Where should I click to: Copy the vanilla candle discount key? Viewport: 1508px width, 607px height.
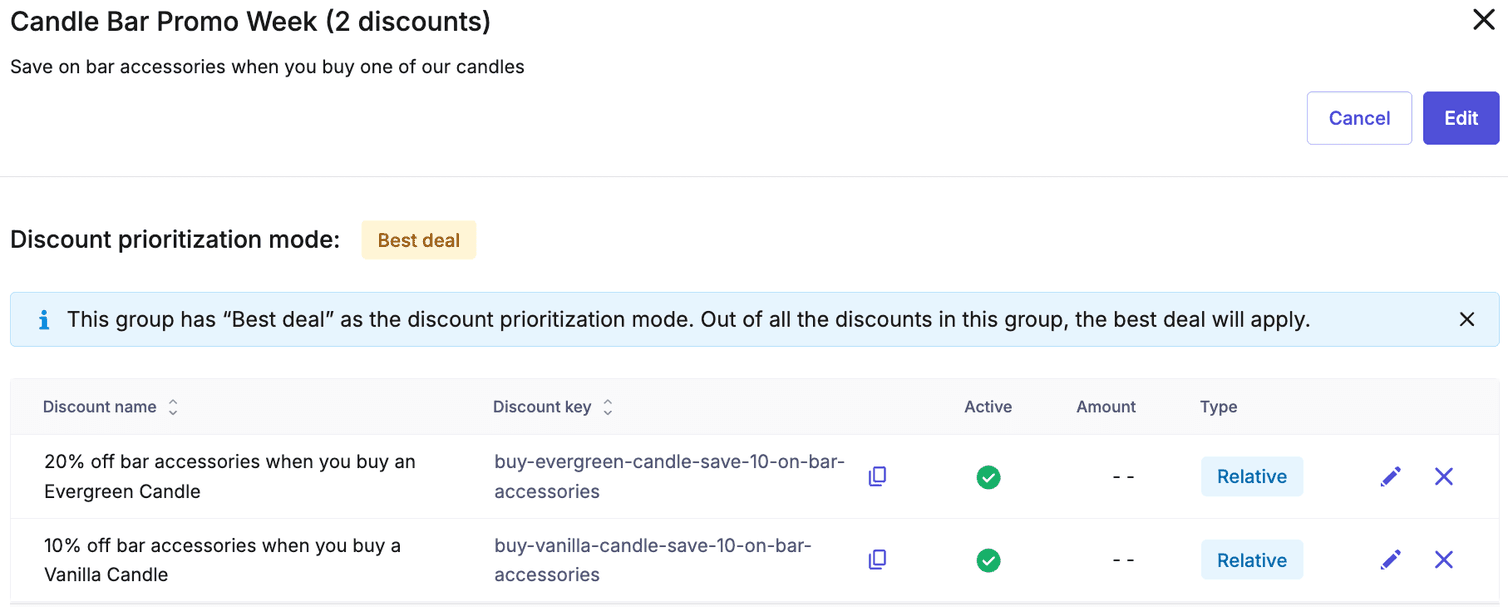click(877, 560)
